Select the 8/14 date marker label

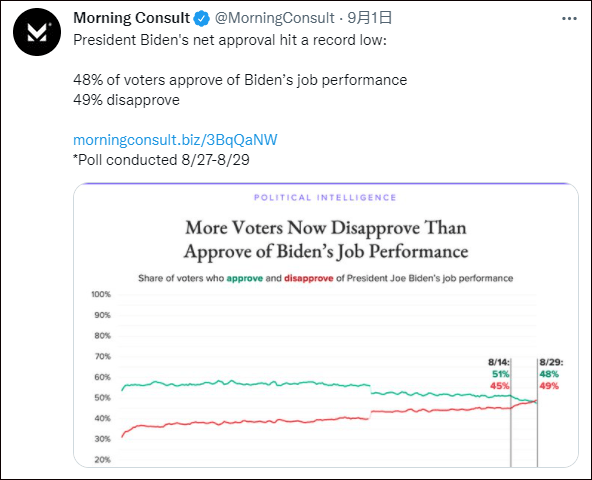point(498,363)
